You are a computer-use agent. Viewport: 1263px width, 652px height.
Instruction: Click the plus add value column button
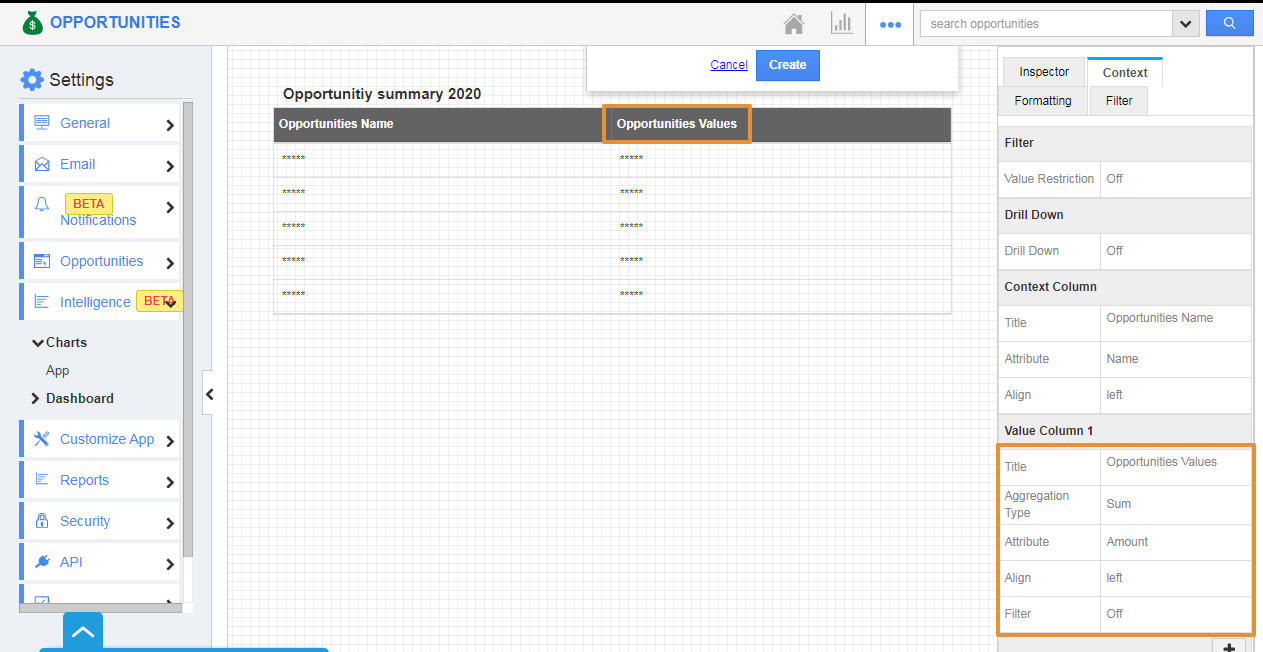[x=1229, y=646]
